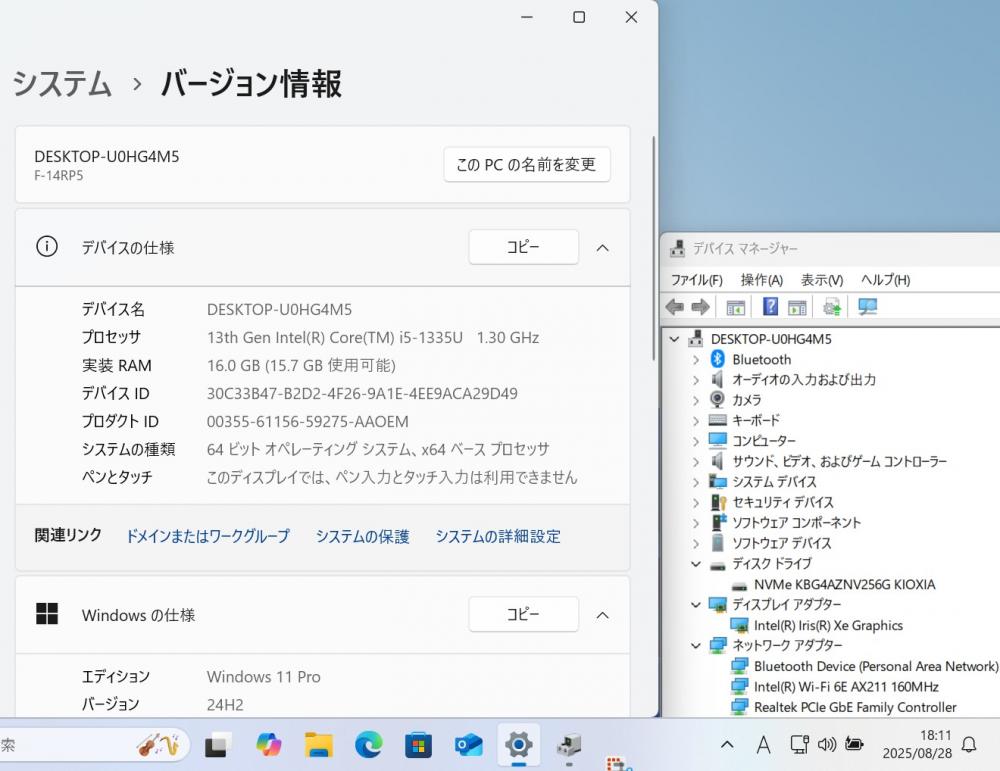
Task: Open the システムの保護 link
Action: 363,536
